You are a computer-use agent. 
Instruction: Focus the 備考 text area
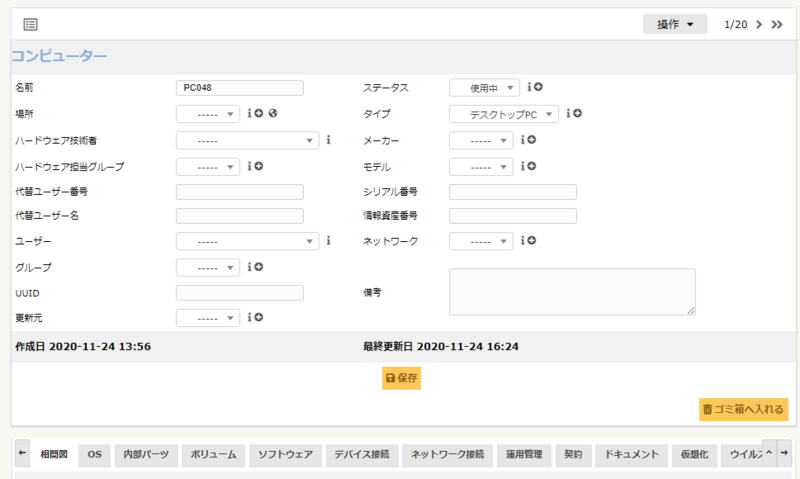572,292
